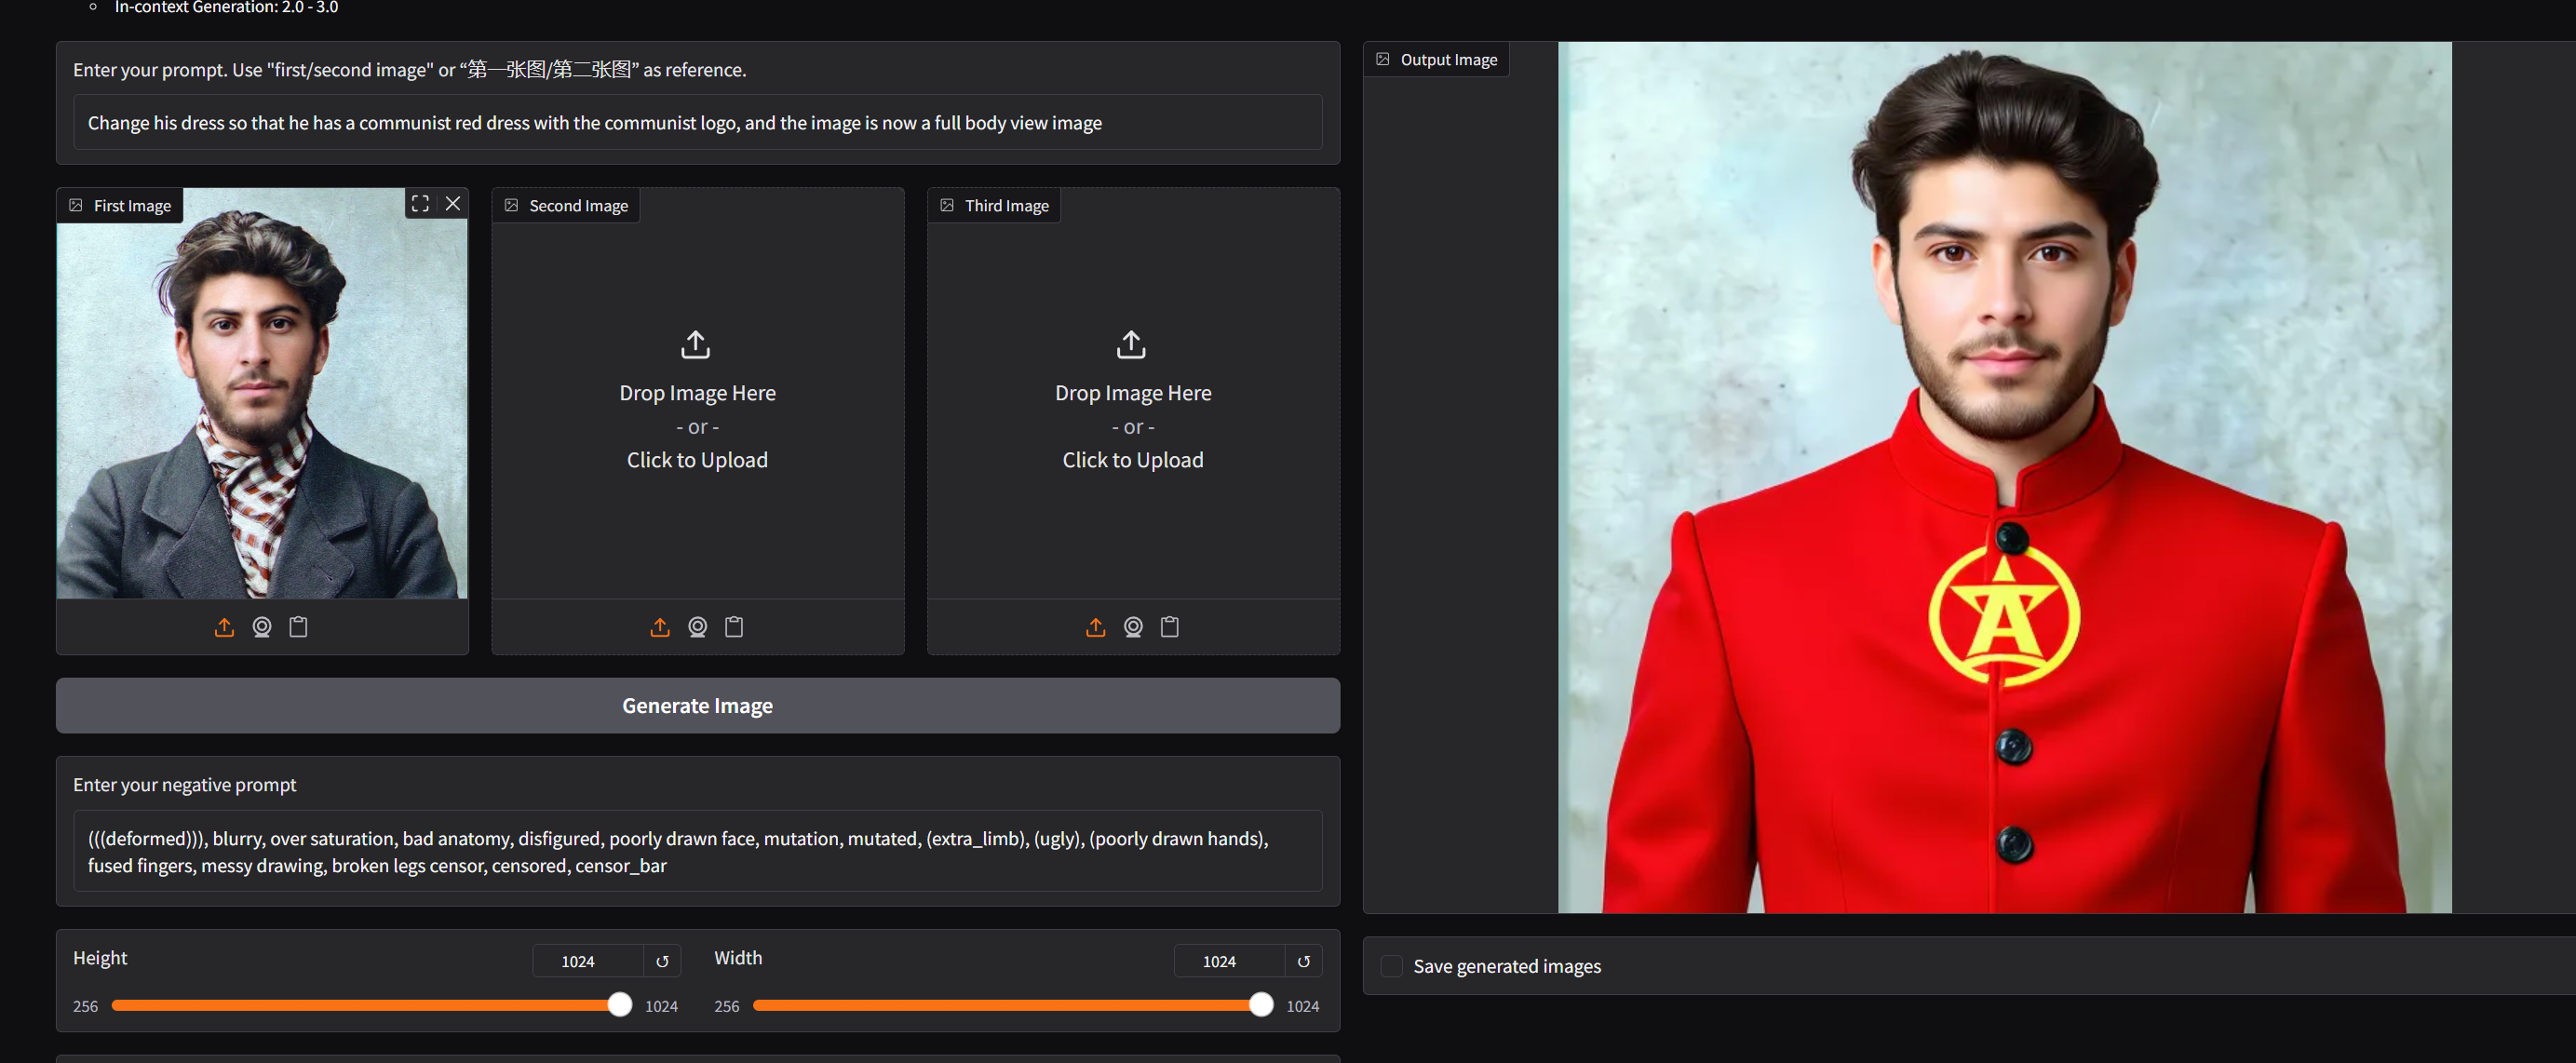Click the negative prompt text field
The image size is (2576, 1063).
pos(698,851)
